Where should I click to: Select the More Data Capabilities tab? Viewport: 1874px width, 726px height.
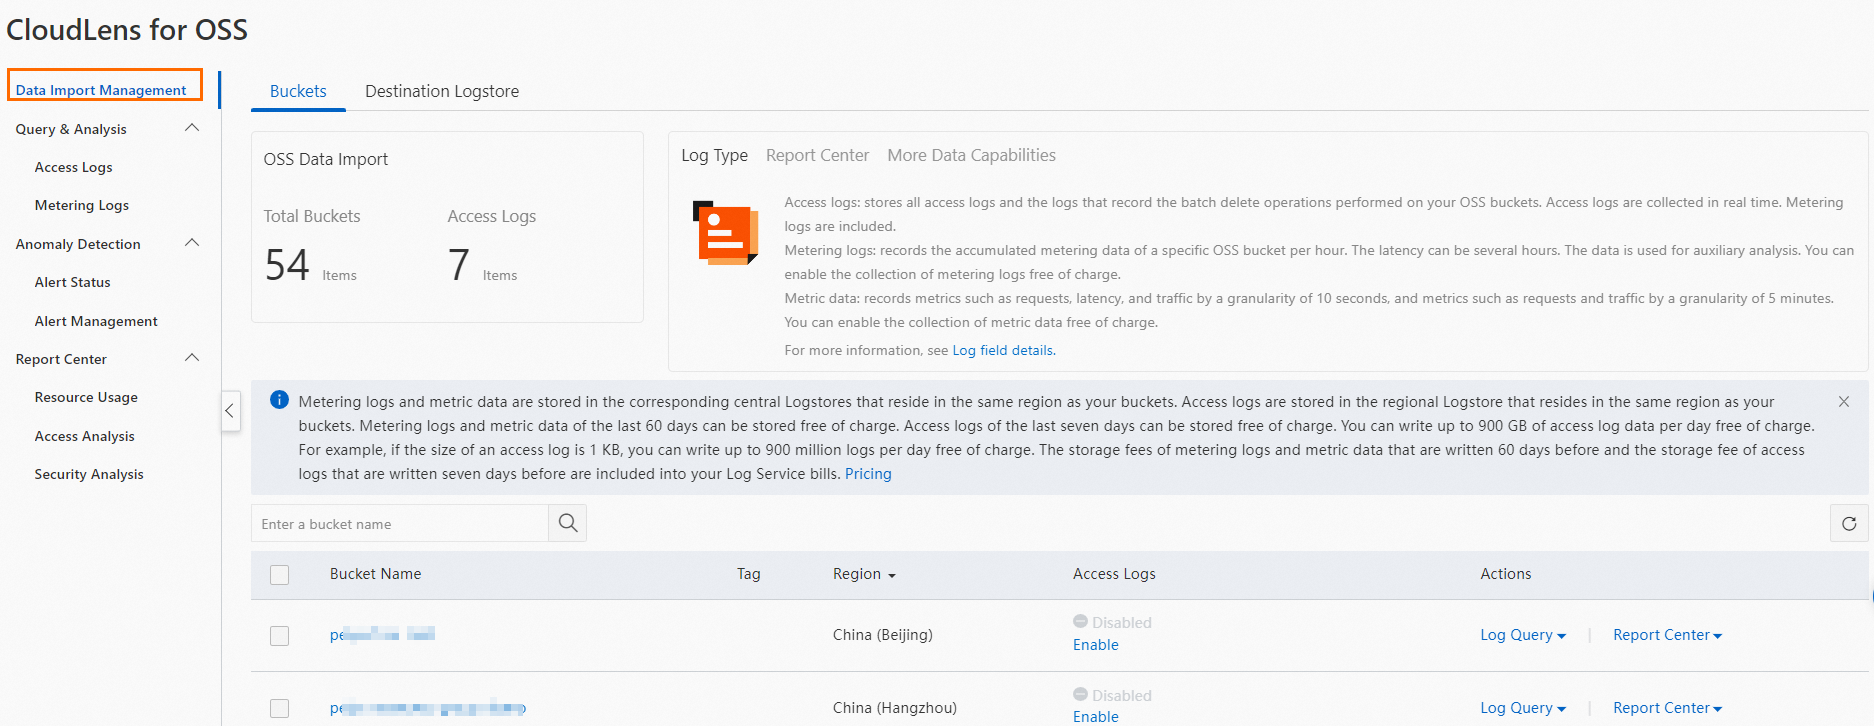971,155
